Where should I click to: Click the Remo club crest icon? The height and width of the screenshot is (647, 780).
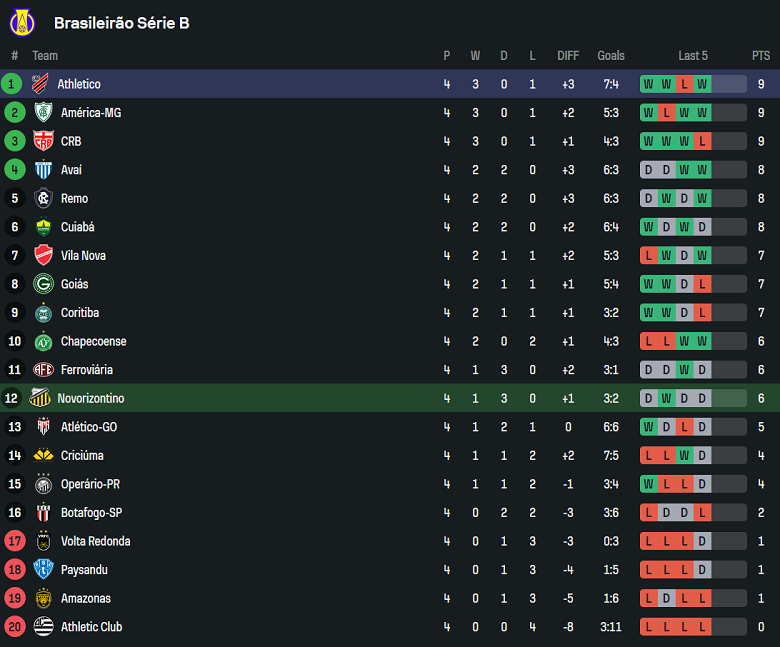point(43,198)
